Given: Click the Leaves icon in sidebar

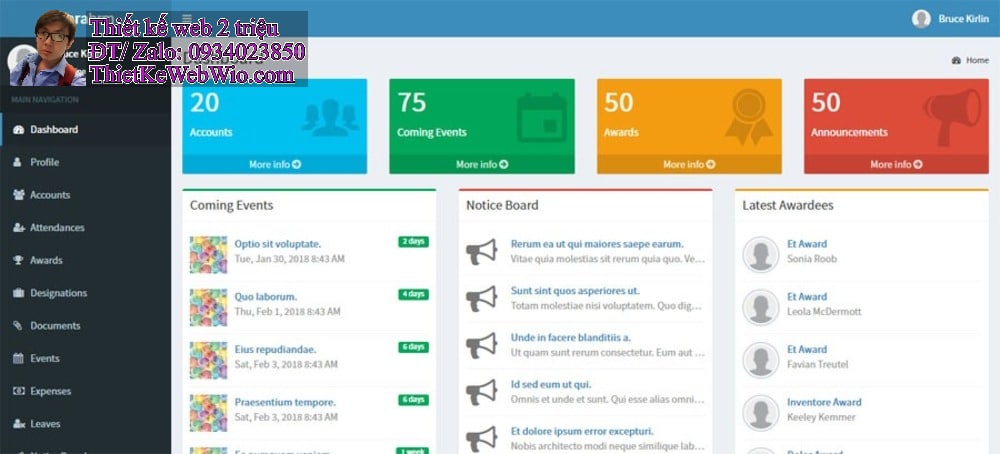Looking at the screenshot, I should 18,424.
